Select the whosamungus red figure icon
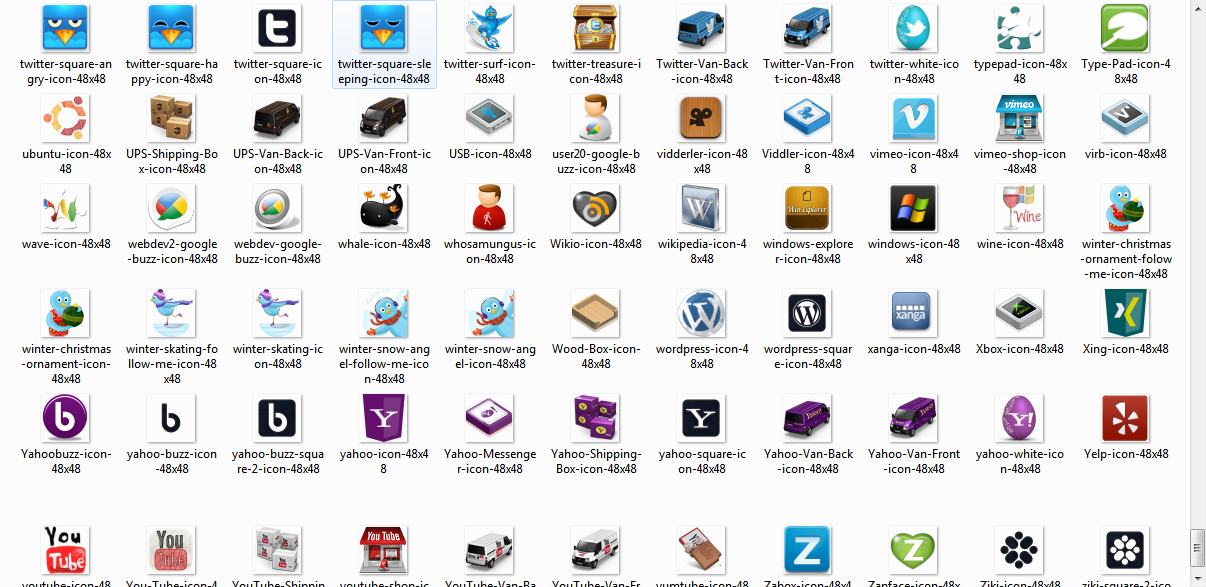The image size is (1206, 587). coord(490,209)
